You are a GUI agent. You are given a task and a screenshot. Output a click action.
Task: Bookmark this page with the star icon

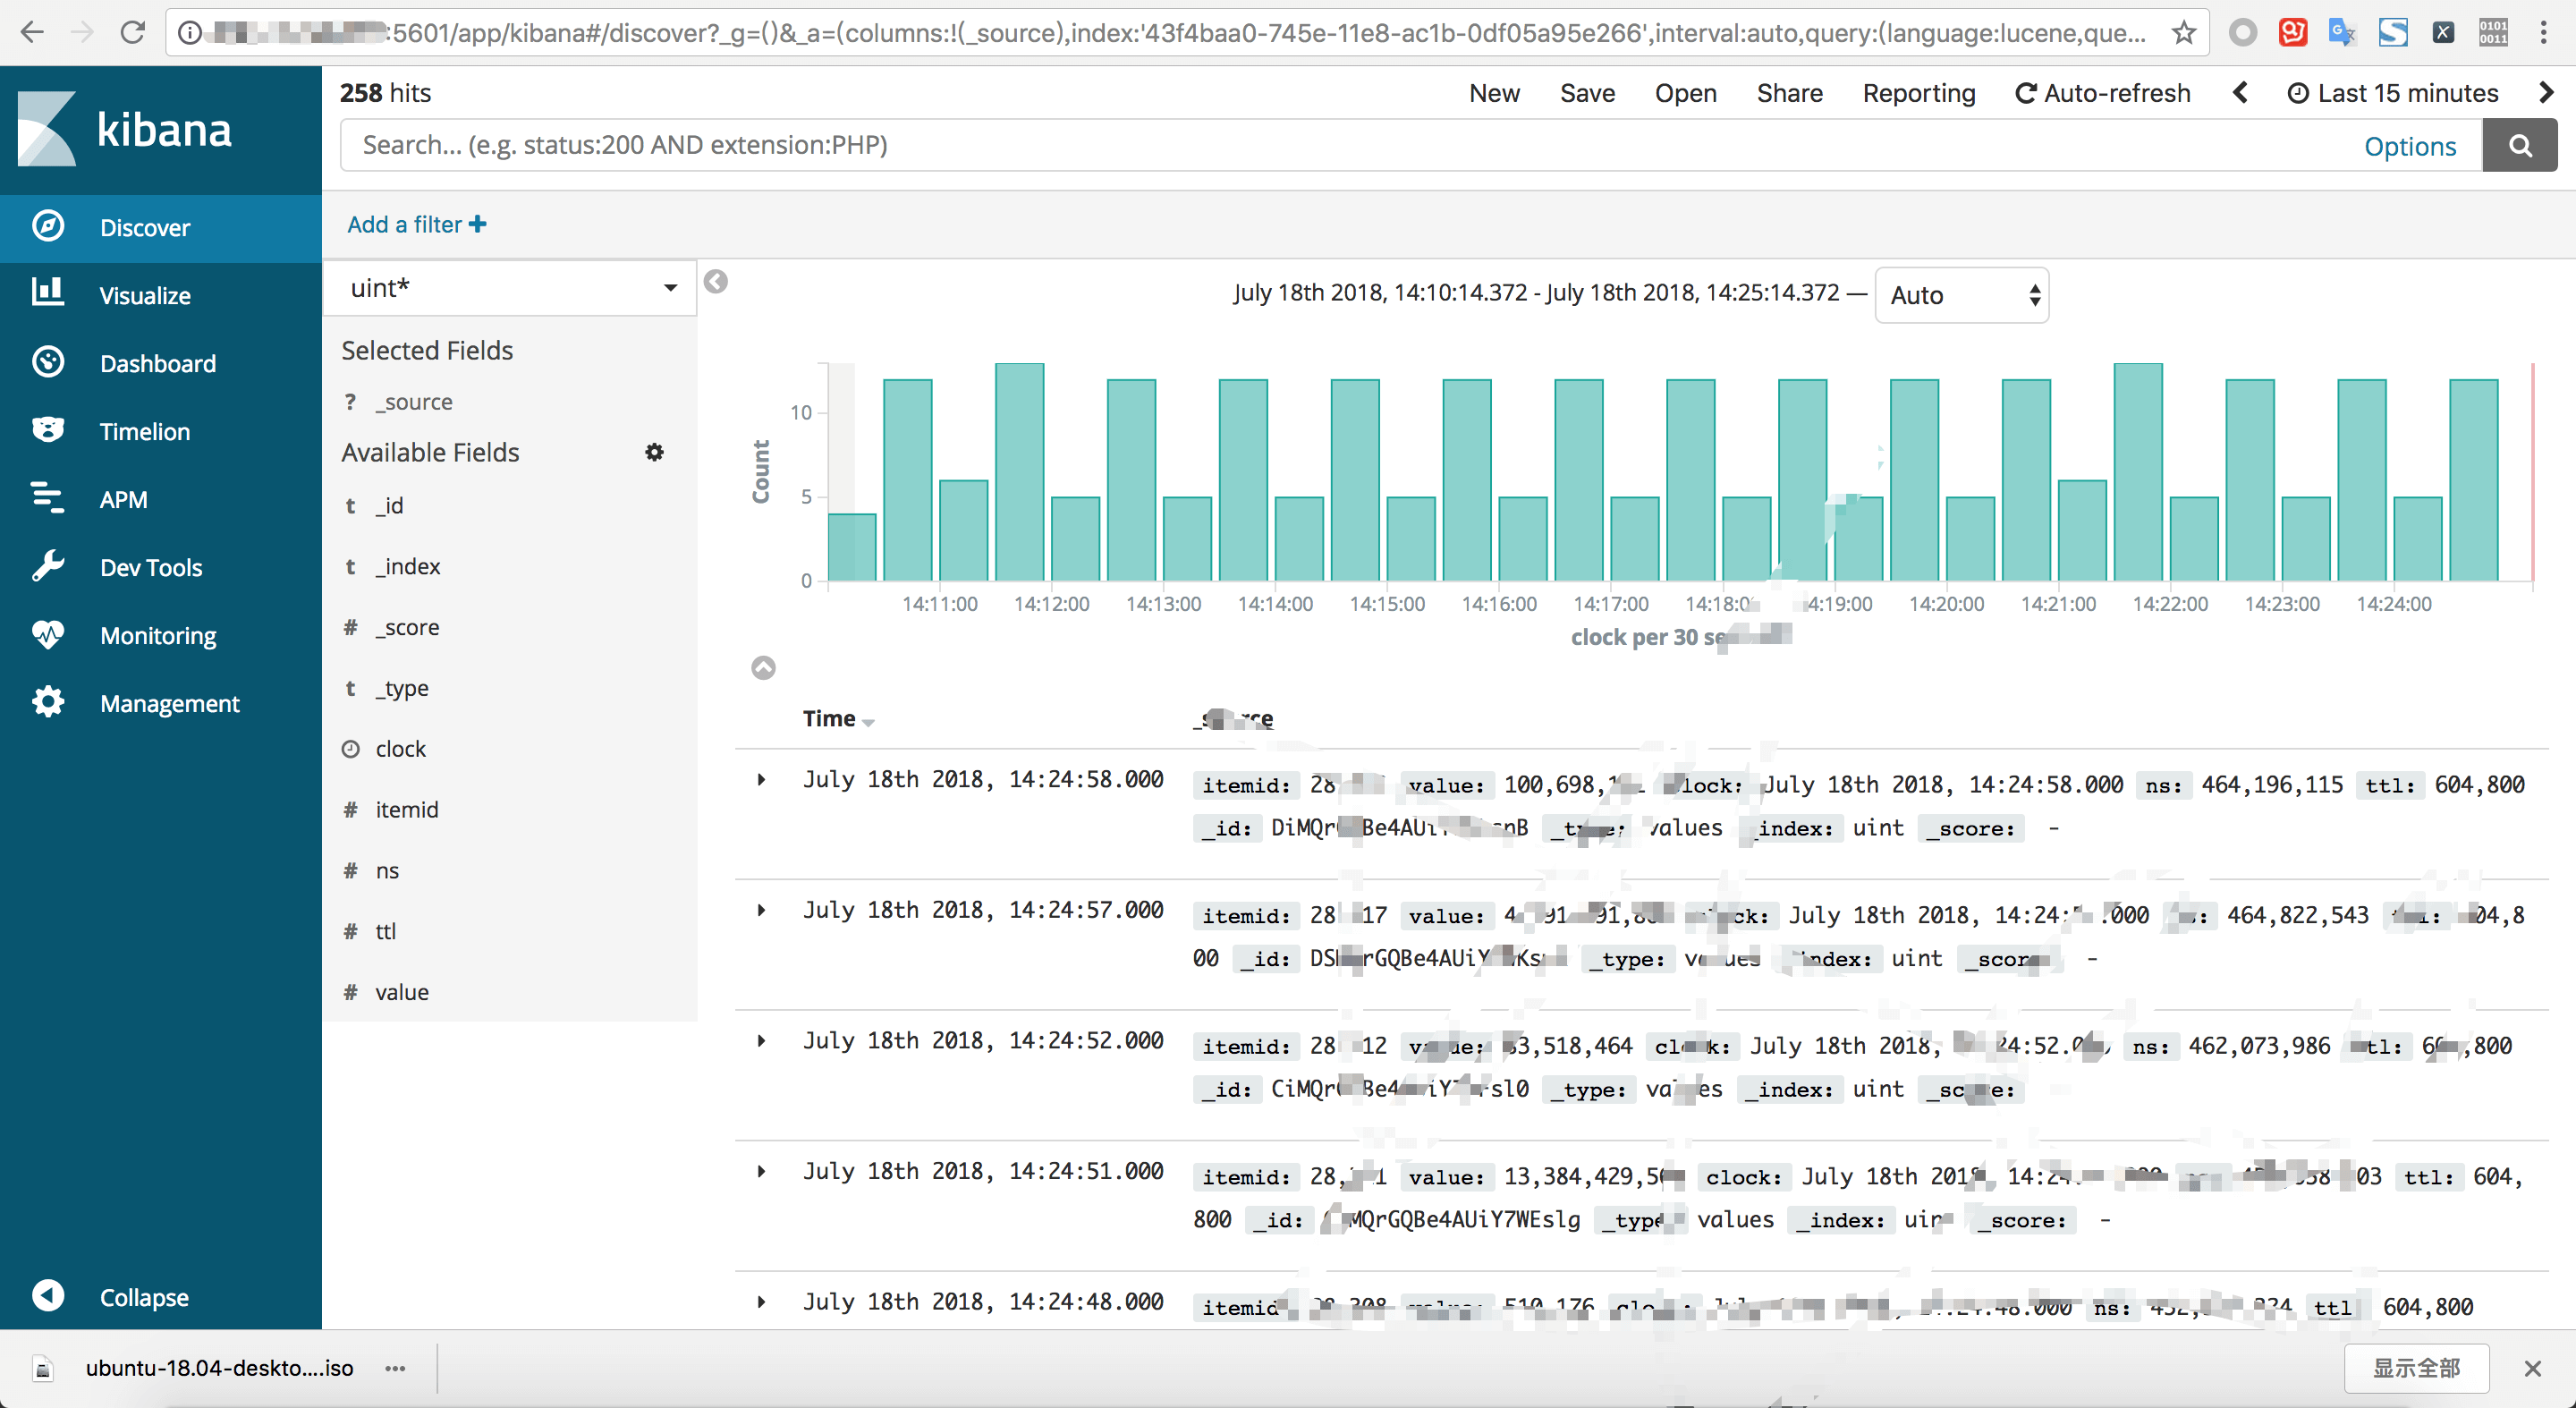[x=2184, y=33]
